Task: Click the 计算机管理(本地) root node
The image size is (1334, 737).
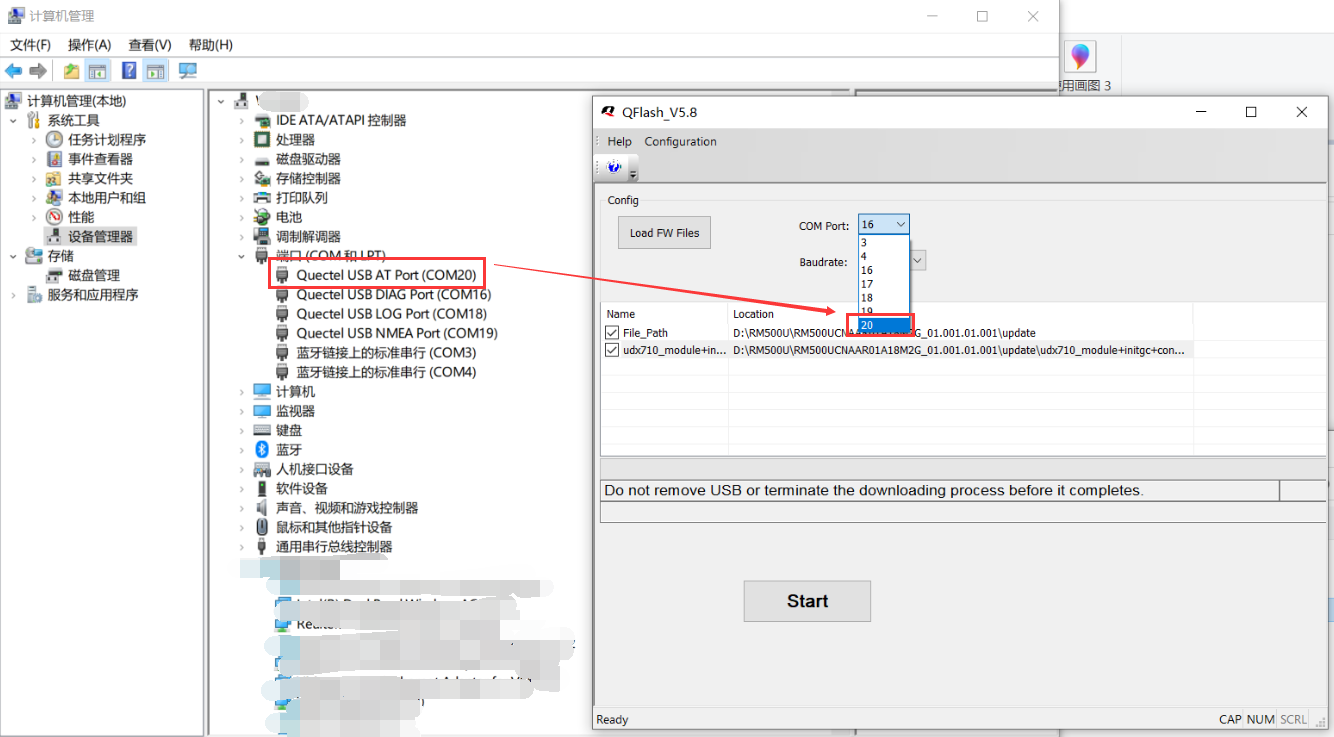Action: 76,101
